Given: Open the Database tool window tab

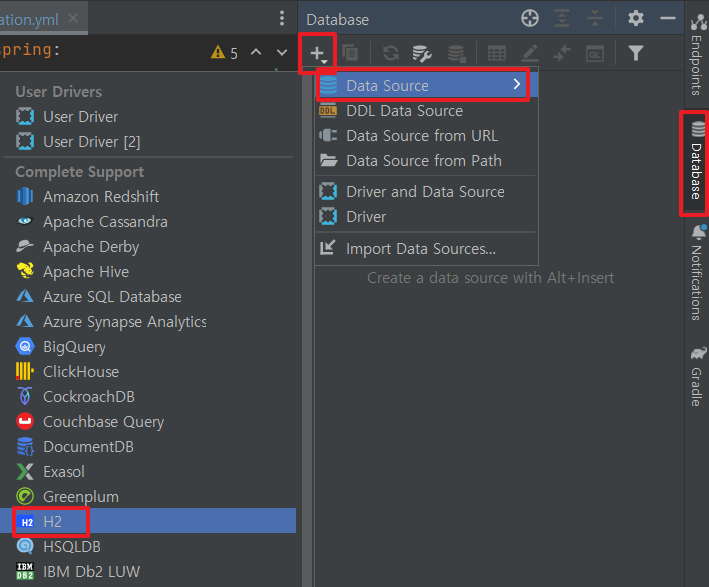Looking at the screenshot, I should [697, 162].
